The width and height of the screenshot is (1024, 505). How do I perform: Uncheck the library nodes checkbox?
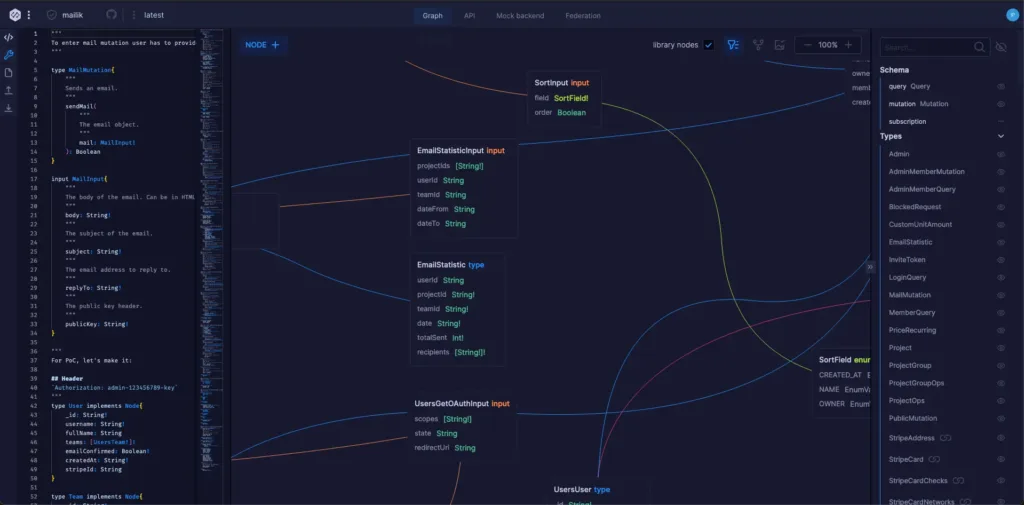coord(709,45)
